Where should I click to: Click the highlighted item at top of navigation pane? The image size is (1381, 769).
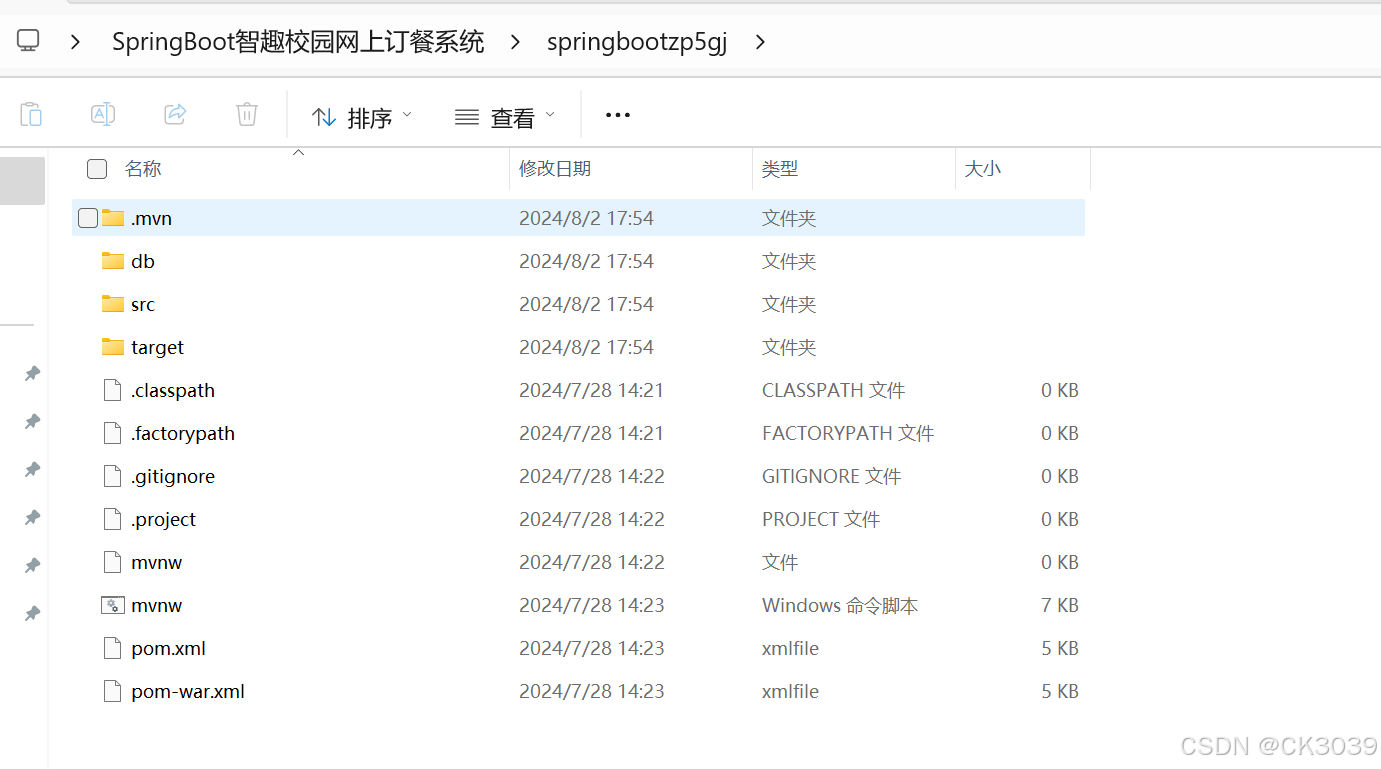[22, 181]
